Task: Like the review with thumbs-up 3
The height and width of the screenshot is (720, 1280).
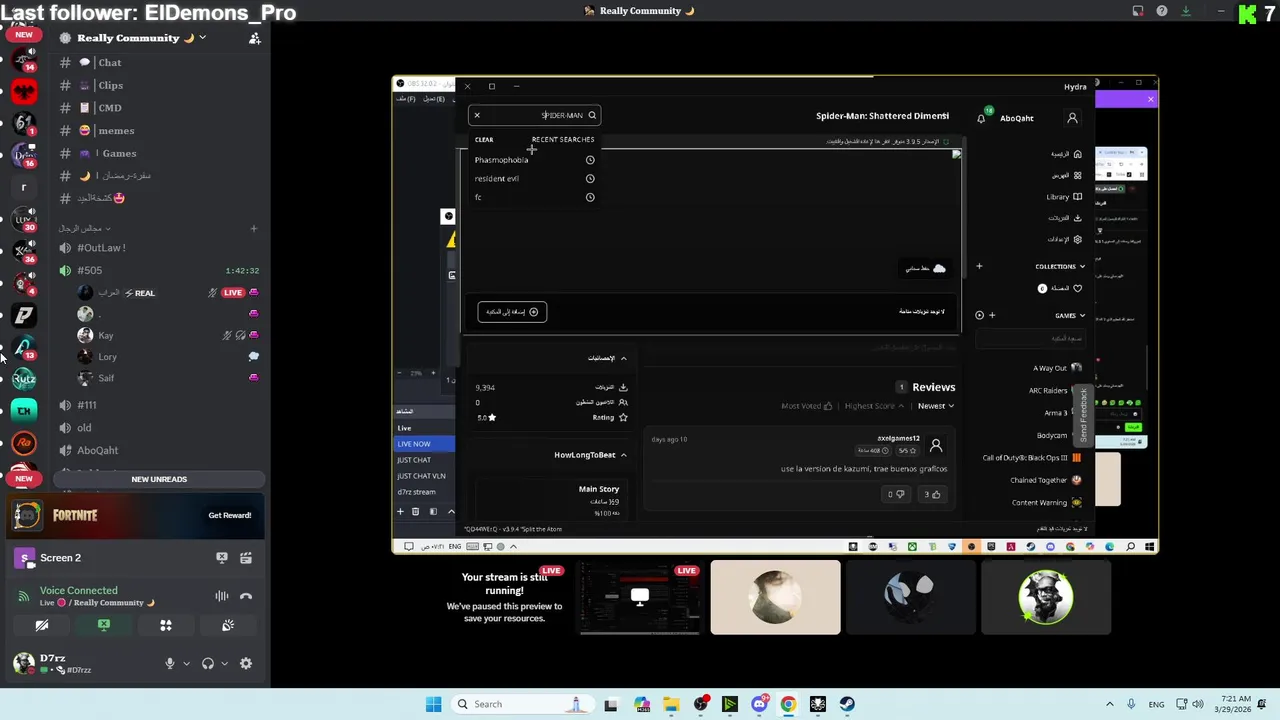Action: 933,494
